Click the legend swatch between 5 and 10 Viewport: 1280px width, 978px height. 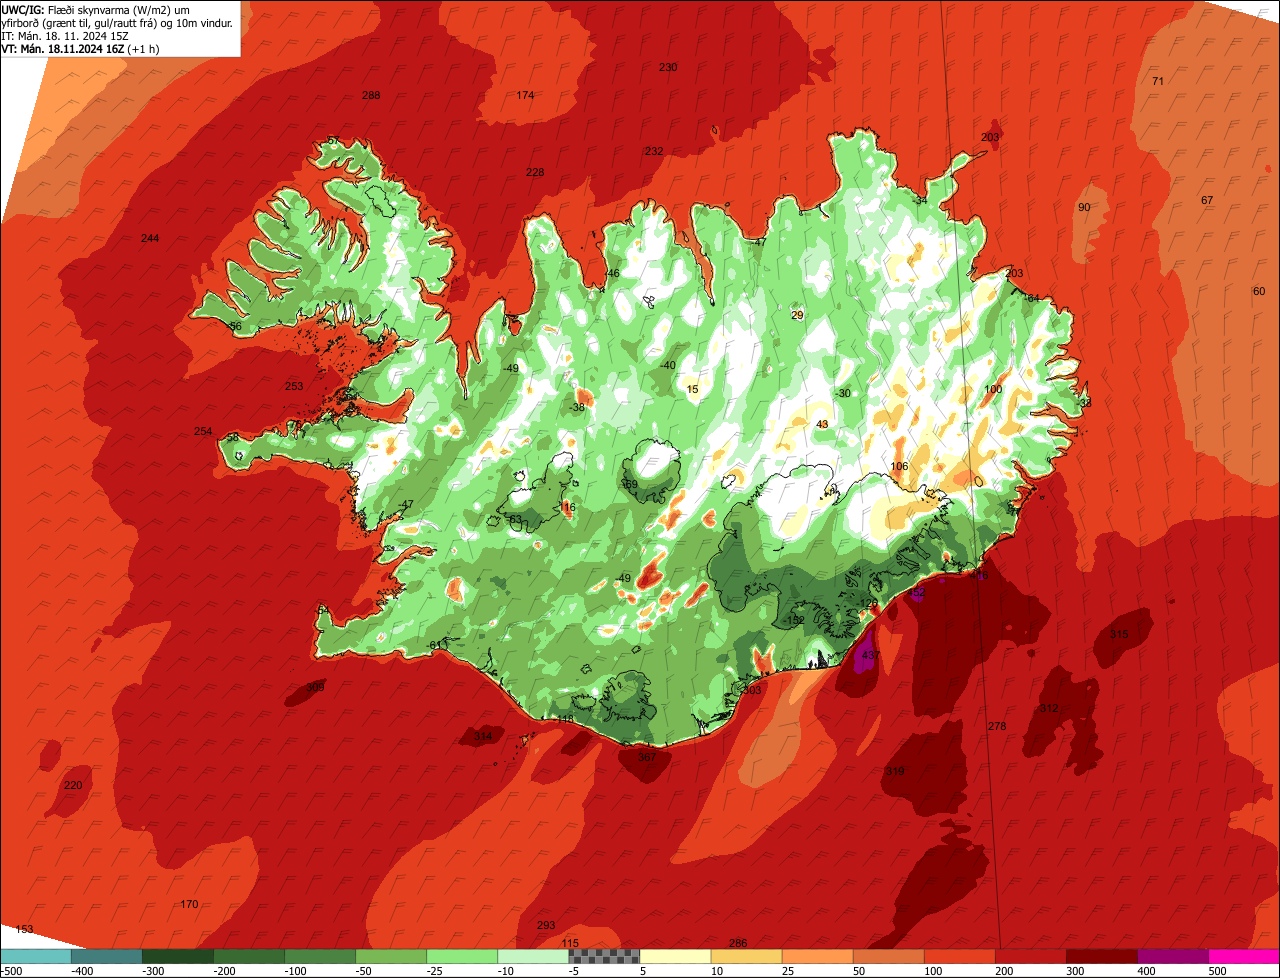tap(675, 955)
